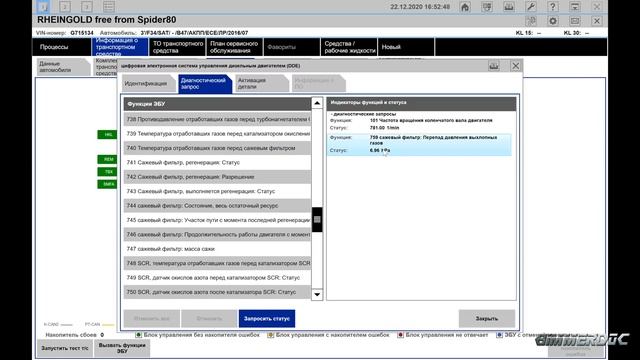
Task: Open План сервисного обслуживания menu
Action: 234,47
